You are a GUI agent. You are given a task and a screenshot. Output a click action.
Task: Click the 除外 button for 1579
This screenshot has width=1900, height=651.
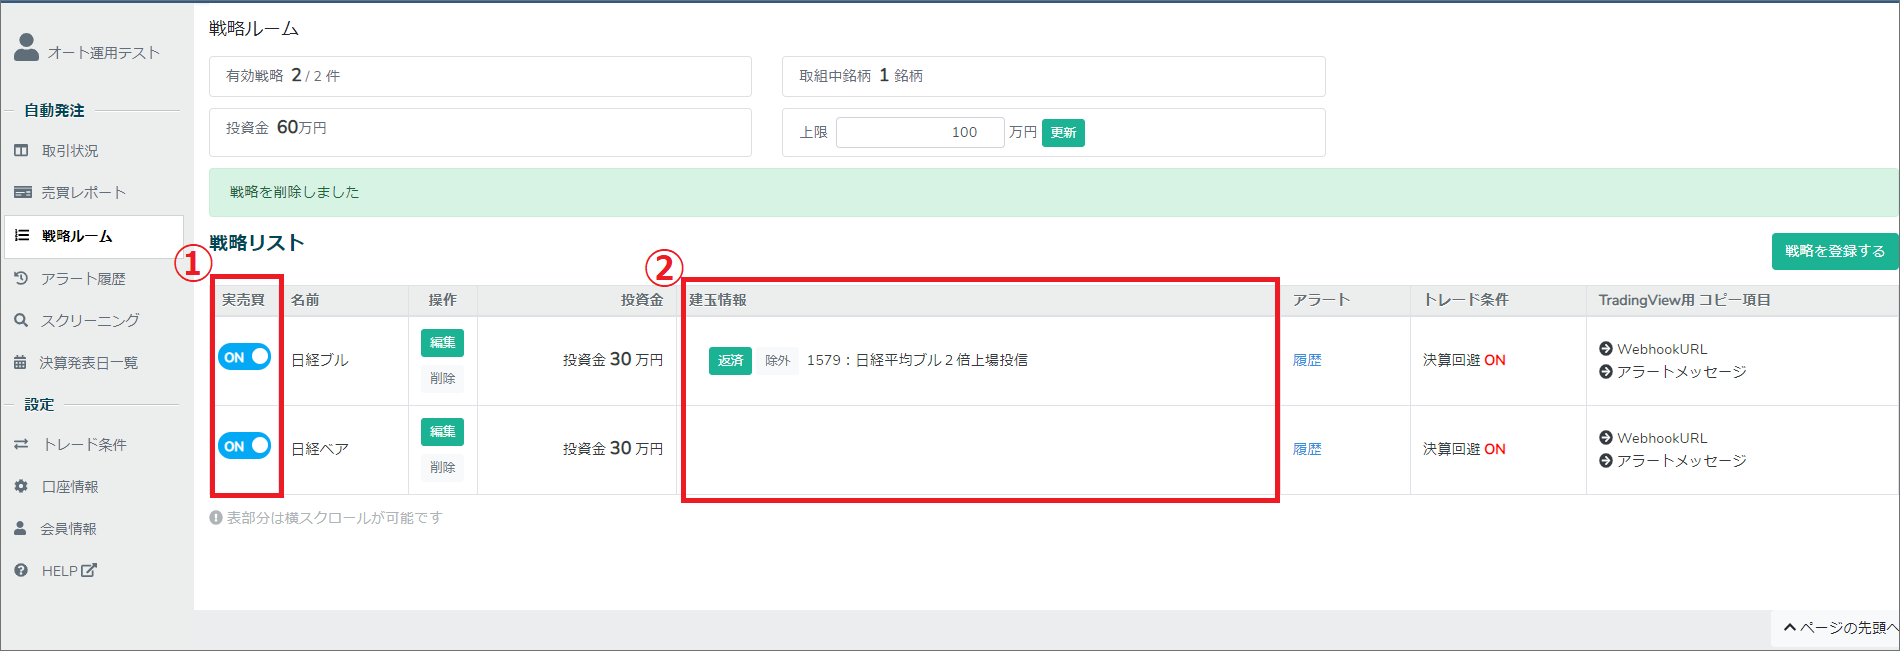(x=777, y=360)
